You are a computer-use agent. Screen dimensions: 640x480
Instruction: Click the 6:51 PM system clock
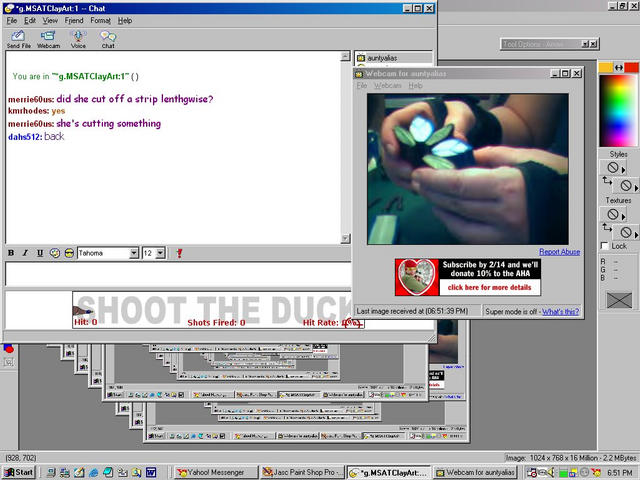620,472
